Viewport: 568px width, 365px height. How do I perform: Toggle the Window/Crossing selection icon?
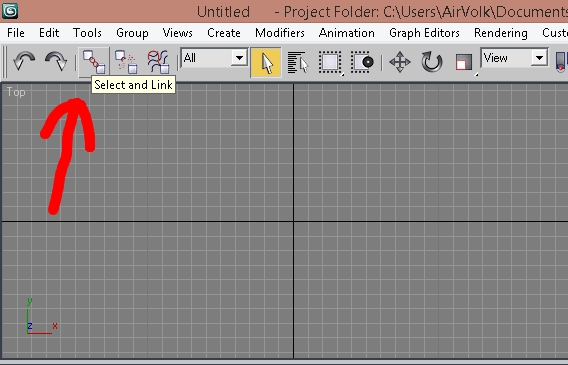tap(362, 62)
